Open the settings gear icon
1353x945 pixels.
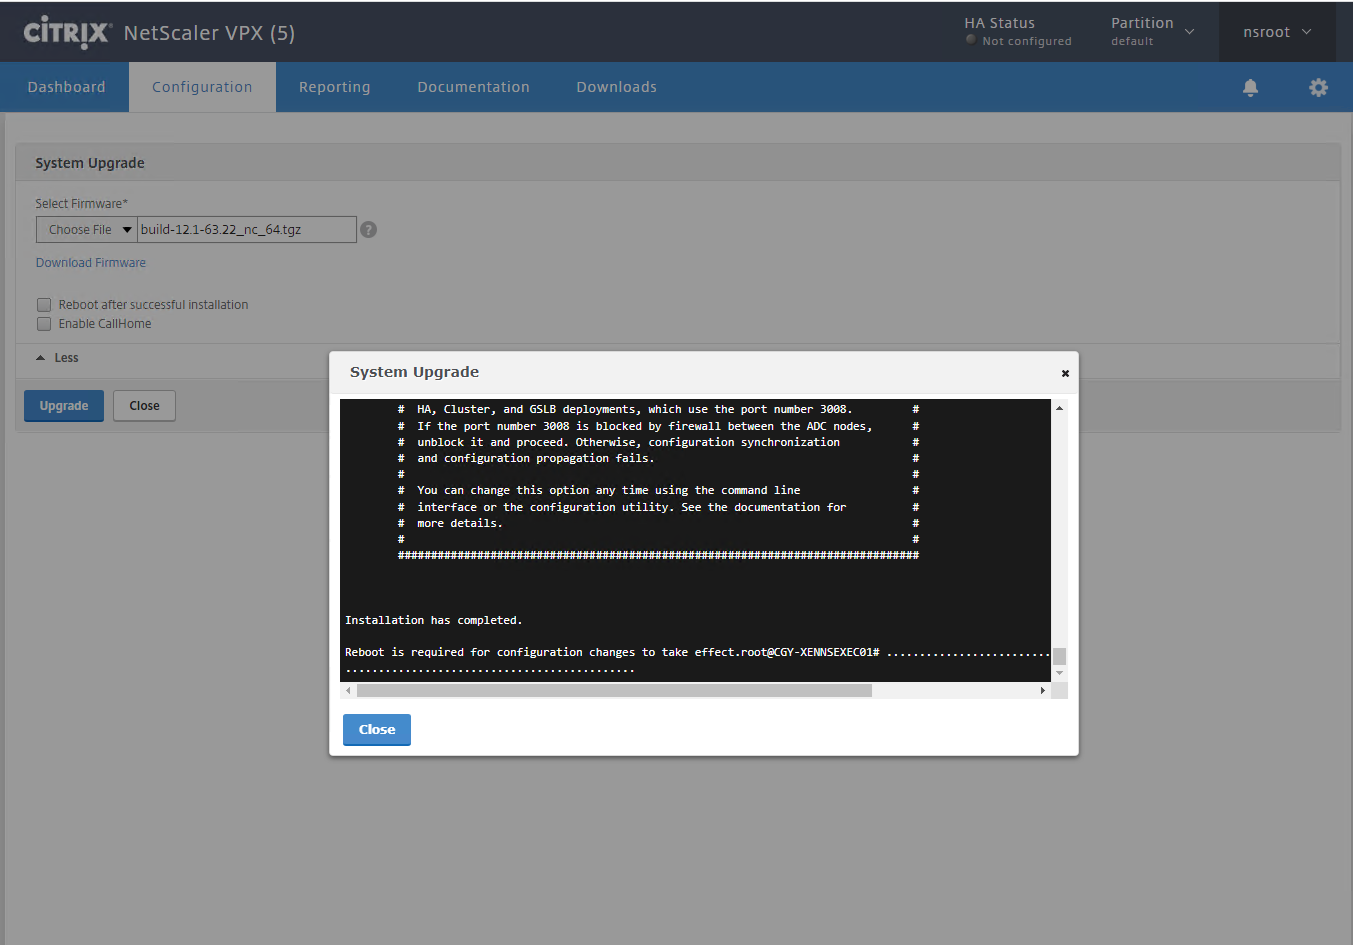click(1318, 87)
